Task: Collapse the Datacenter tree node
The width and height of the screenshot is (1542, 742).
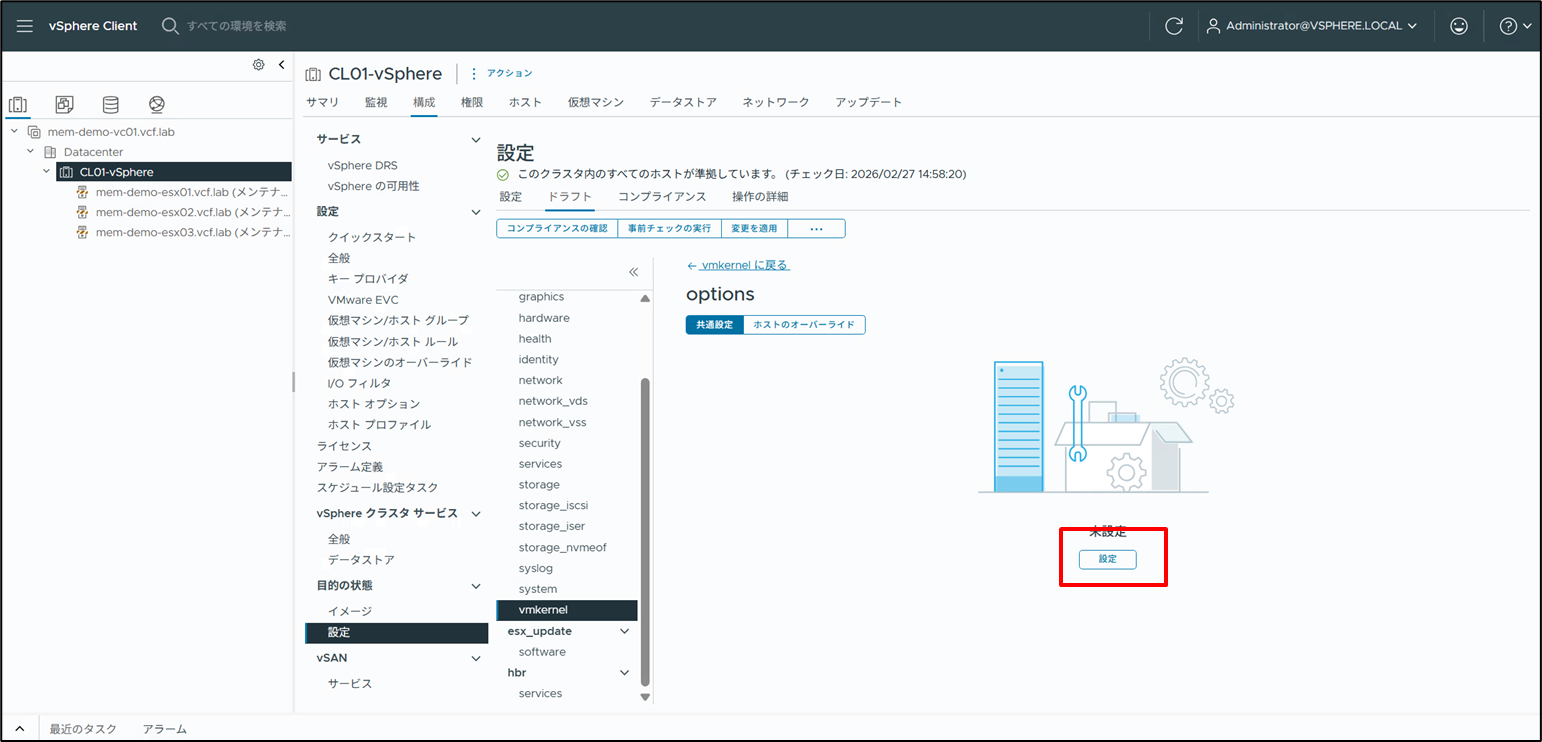Action: 31,152
